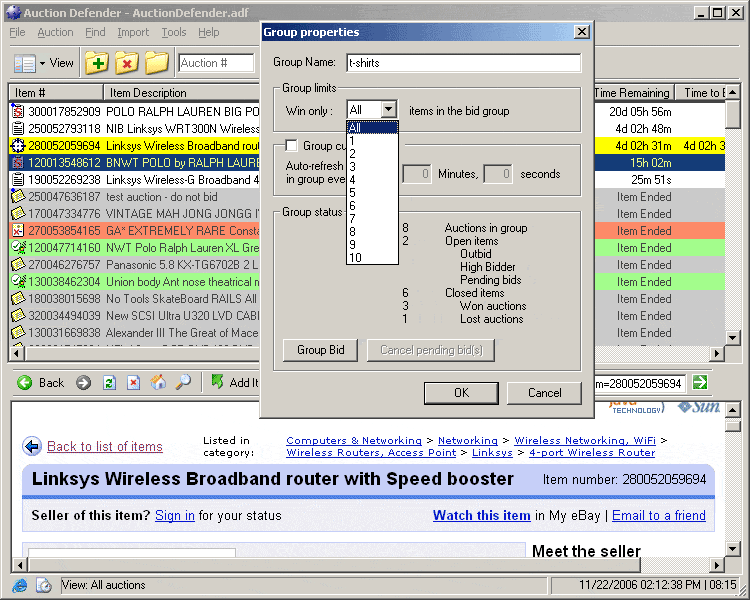Click the clock icon in status bar
Screen dimensions: 750x600
point(44,586)
